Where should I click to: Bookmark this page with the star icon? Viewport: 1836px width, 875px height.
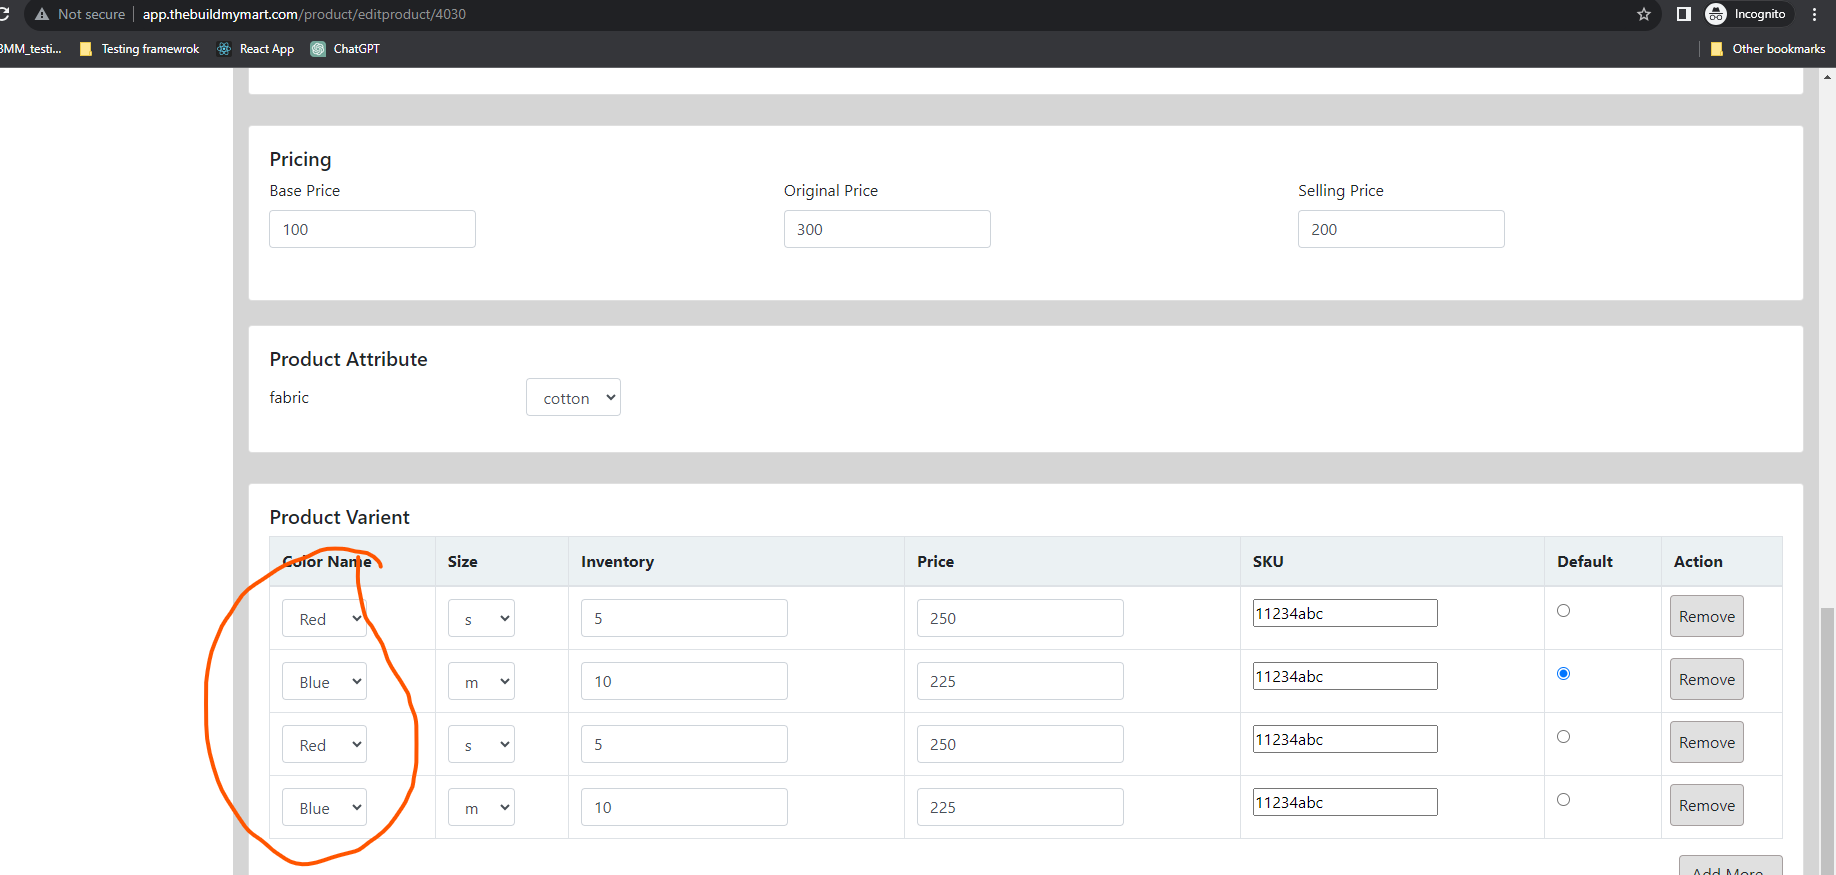pos(1644,14)
